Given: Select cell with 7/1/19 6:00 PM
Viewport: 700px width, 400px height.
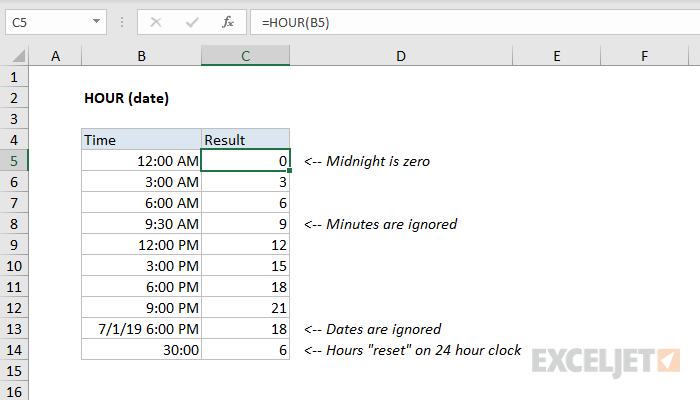Looking at the screenshot, I should coord(142,329).
